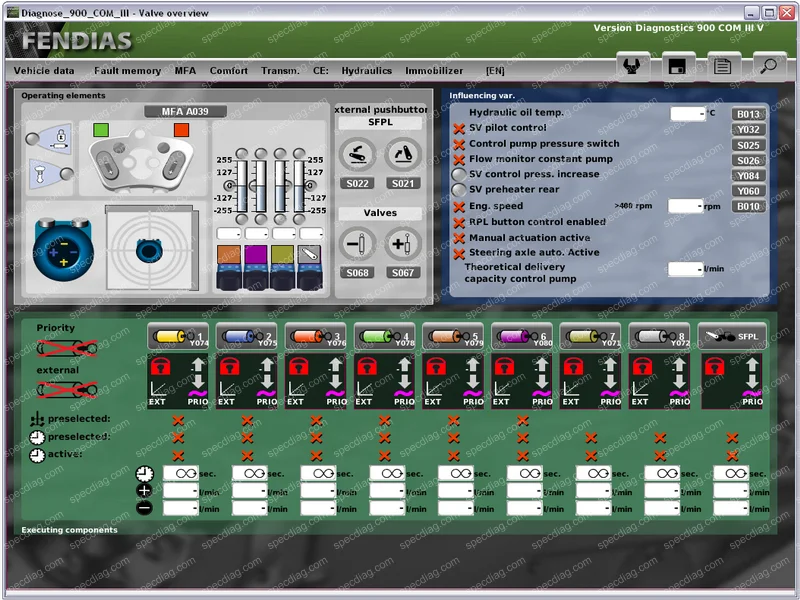
Task: Open the Transm. menu
Action: pyautogui.click(x=280, y=71)
